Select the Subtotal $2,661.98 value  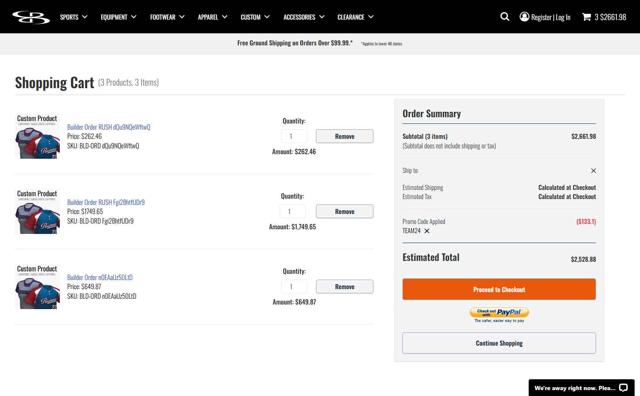[x=584, y=136]
